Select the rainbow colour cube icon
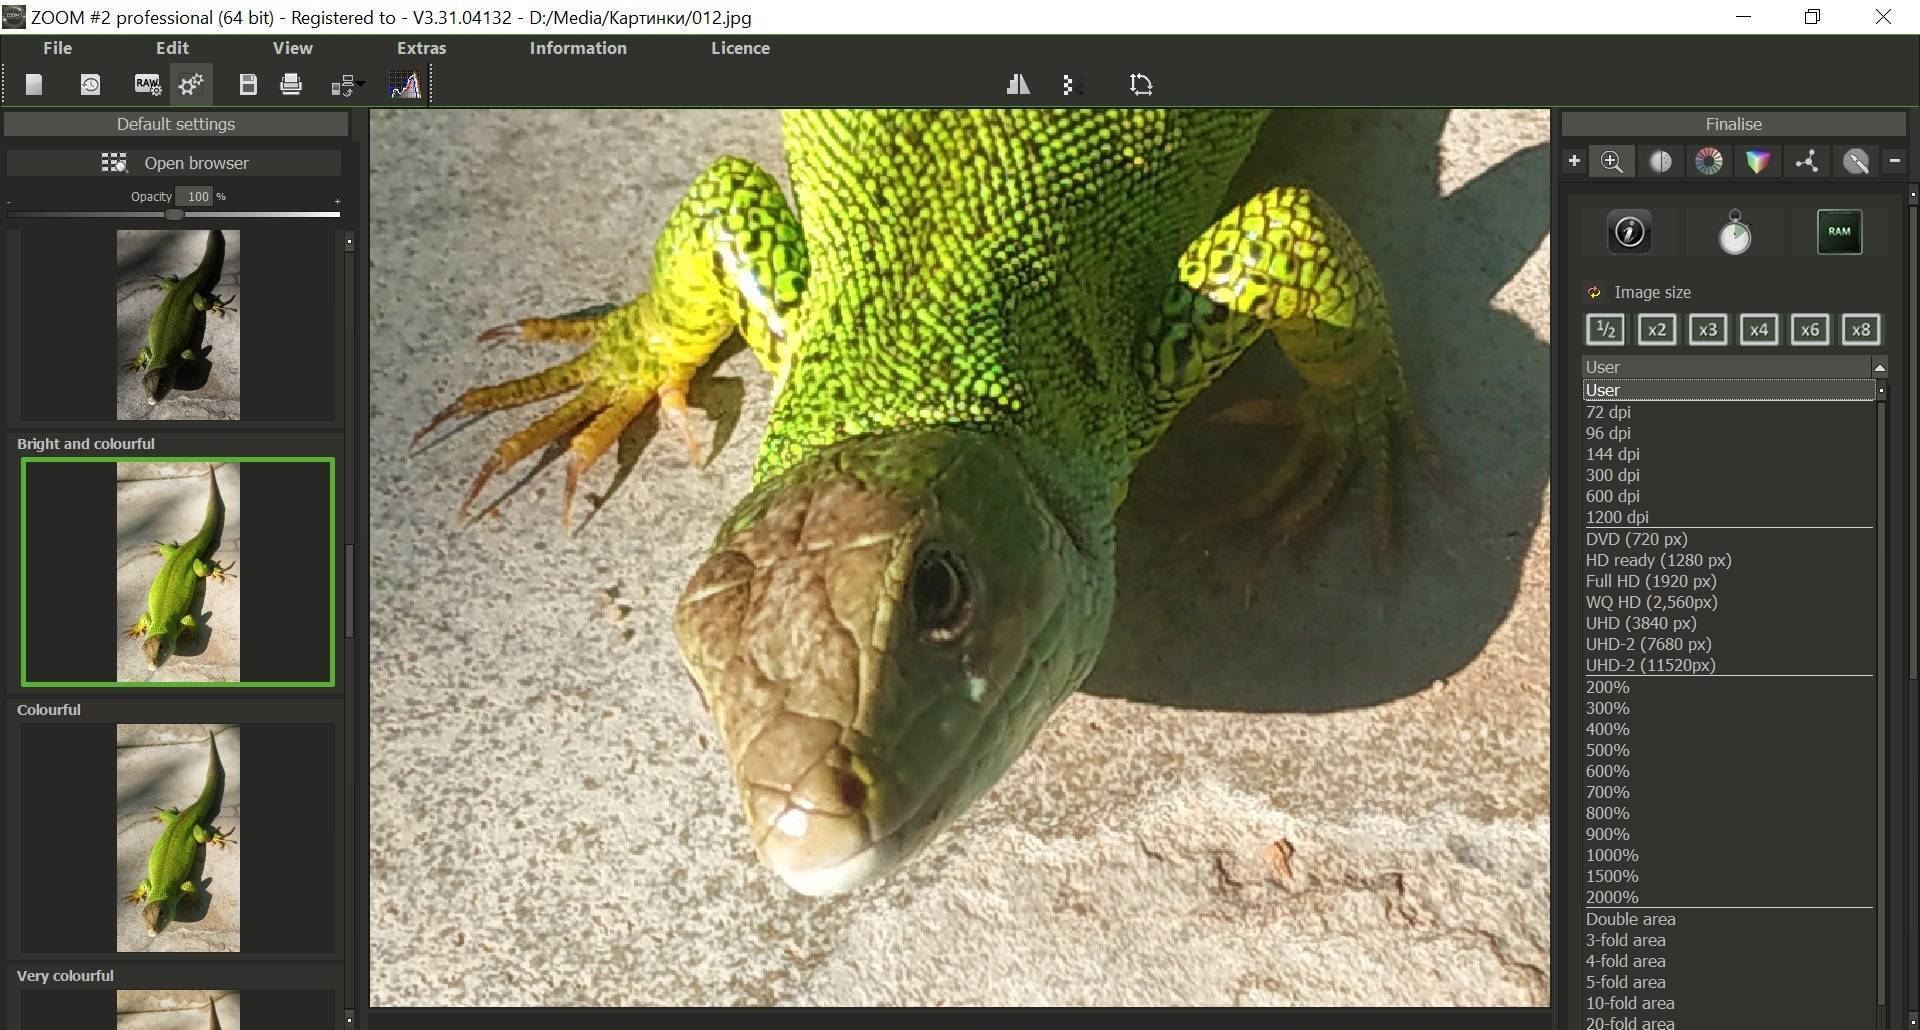Viewport: 1920px width, 1030px height. coord(1758,162)
